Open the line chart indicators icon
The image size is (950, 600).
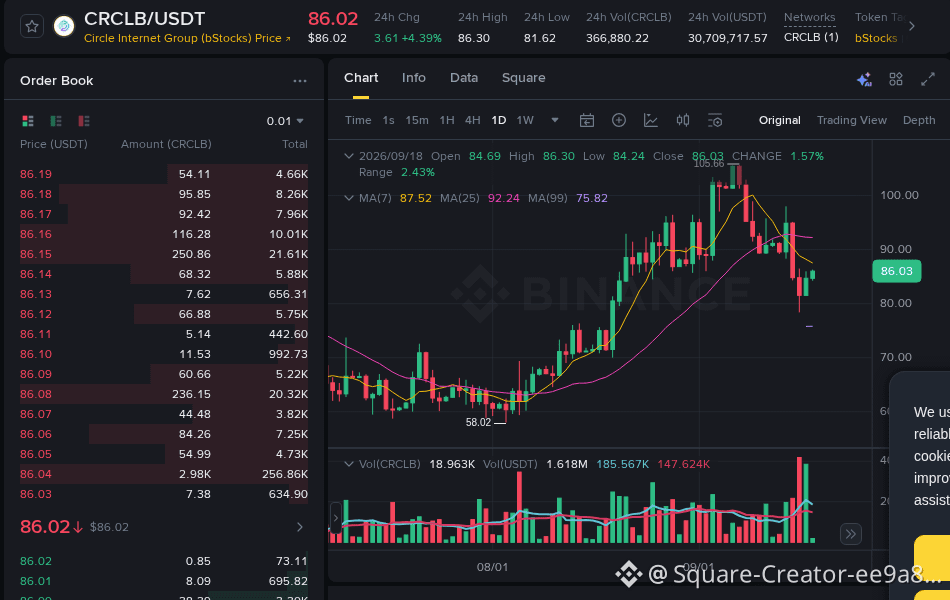(x=651, y=120)
